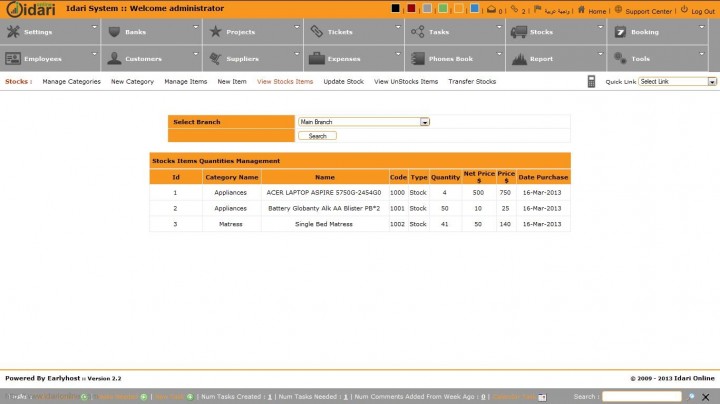This screenshot has width=720, height=404.
Task: Open the Select Branch dropdown
Action: coord(364,122)
